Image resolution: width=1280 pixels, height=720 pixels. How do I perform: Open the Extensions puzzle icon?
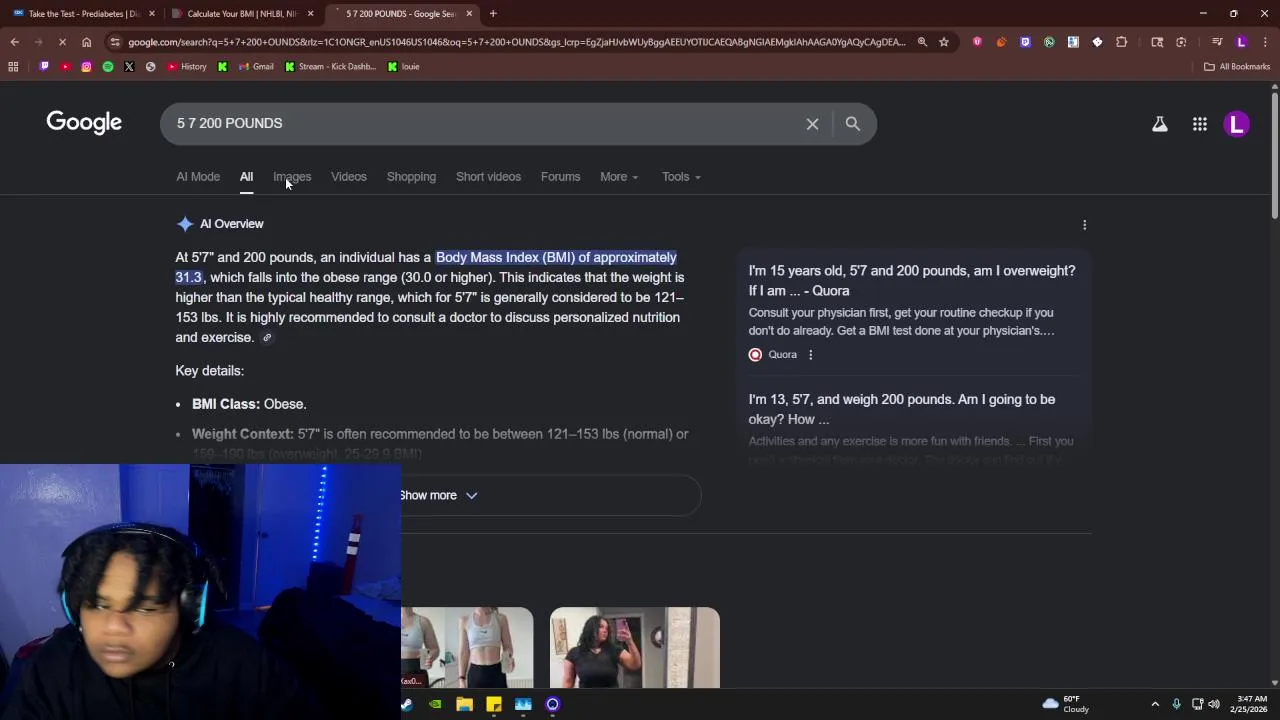[1121, 42]
